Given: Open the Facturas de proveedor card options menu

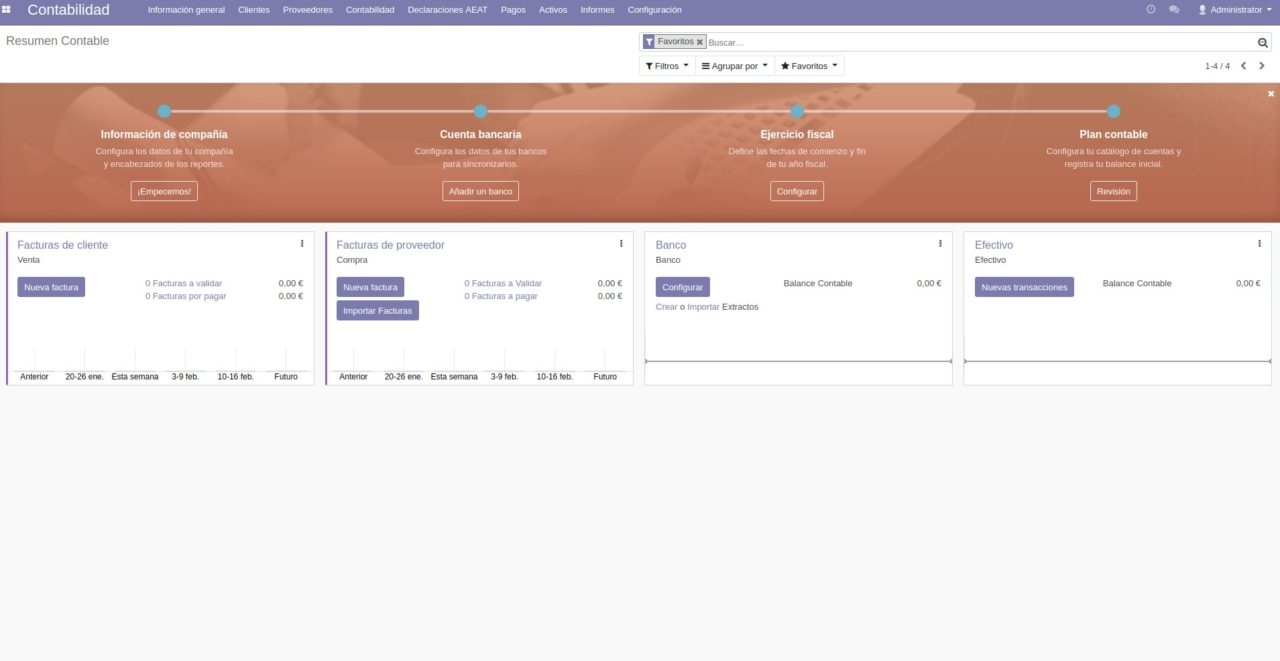Looking at the screenshot, I should [x=621, y=243].
